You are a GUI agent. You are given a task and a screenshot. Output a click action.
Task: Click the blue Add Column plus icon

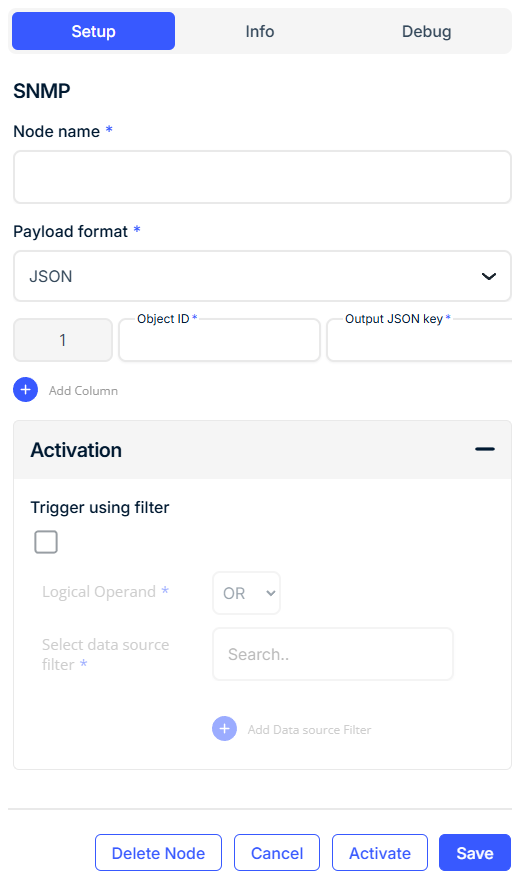(x=25, y=390)
